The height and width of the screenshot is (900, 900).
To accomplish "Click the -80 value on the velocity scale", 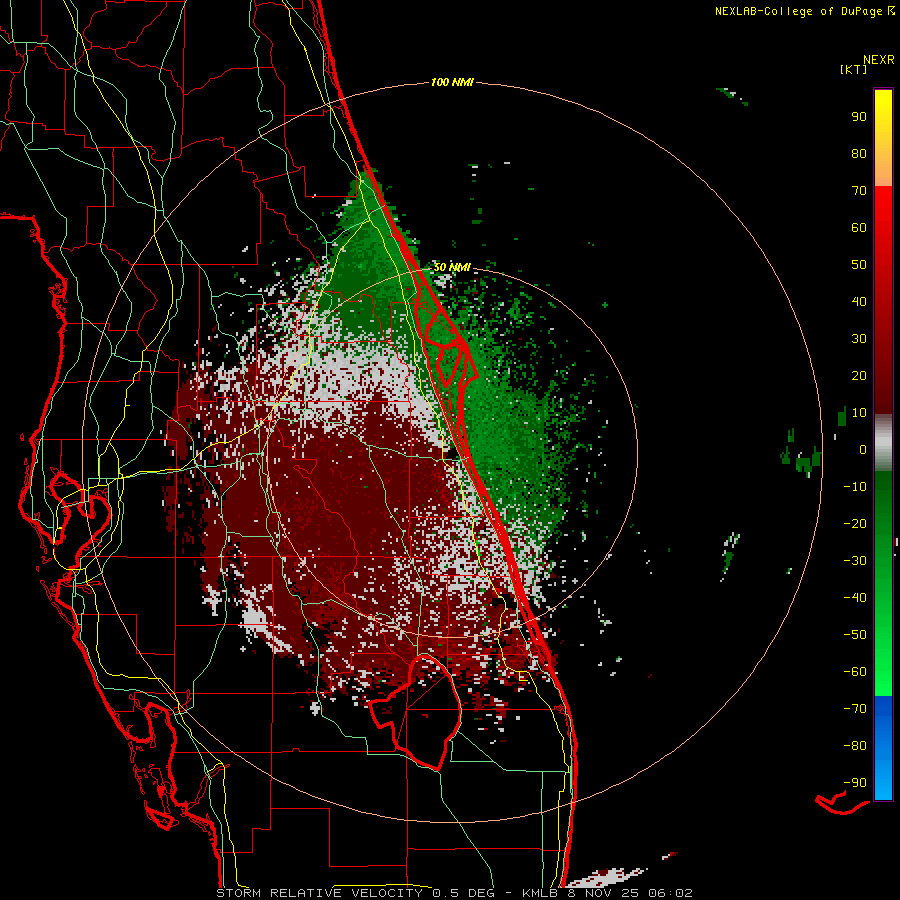I will (x=855, y=746).
